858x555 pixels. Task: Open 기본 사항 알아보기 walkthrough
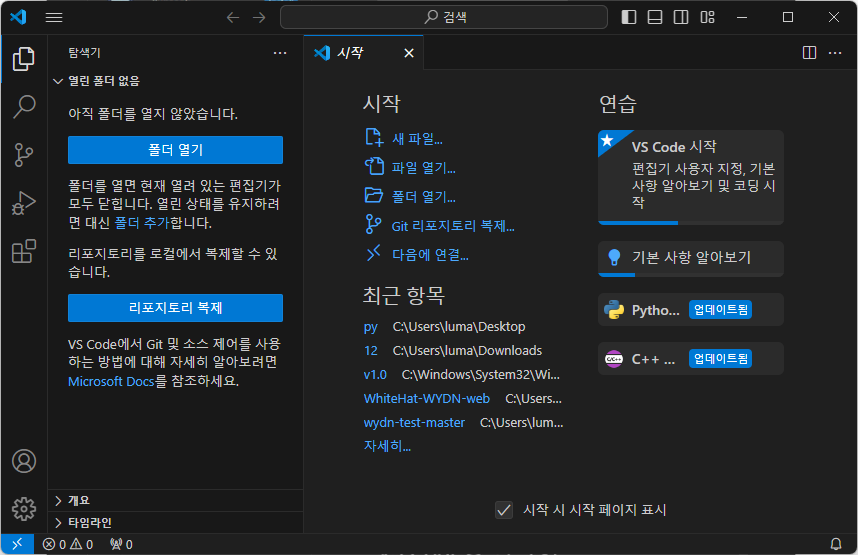click(x=691, y=258)
